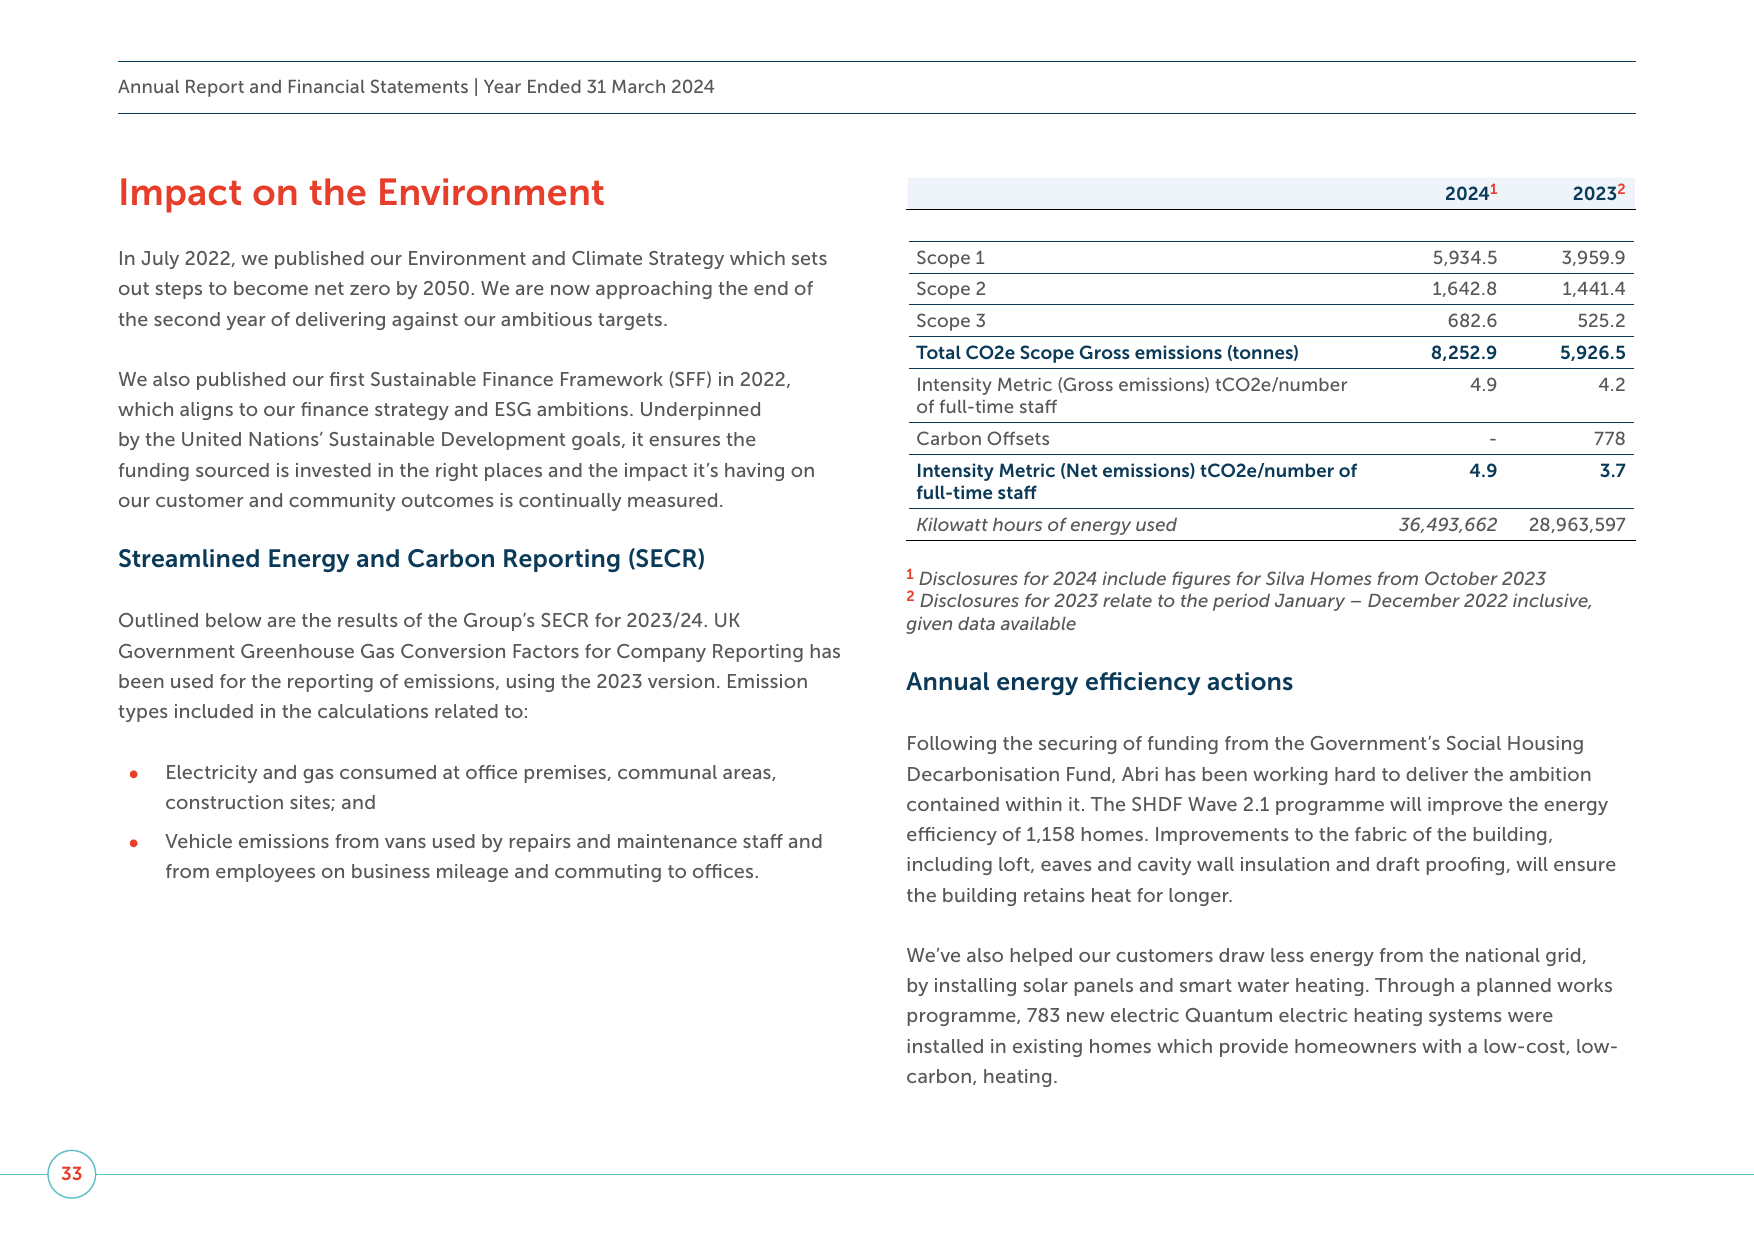Viewport: 1754px width, 1241px height.
Task: Click the "Scope 1" row label
Action: click(950, 258)
